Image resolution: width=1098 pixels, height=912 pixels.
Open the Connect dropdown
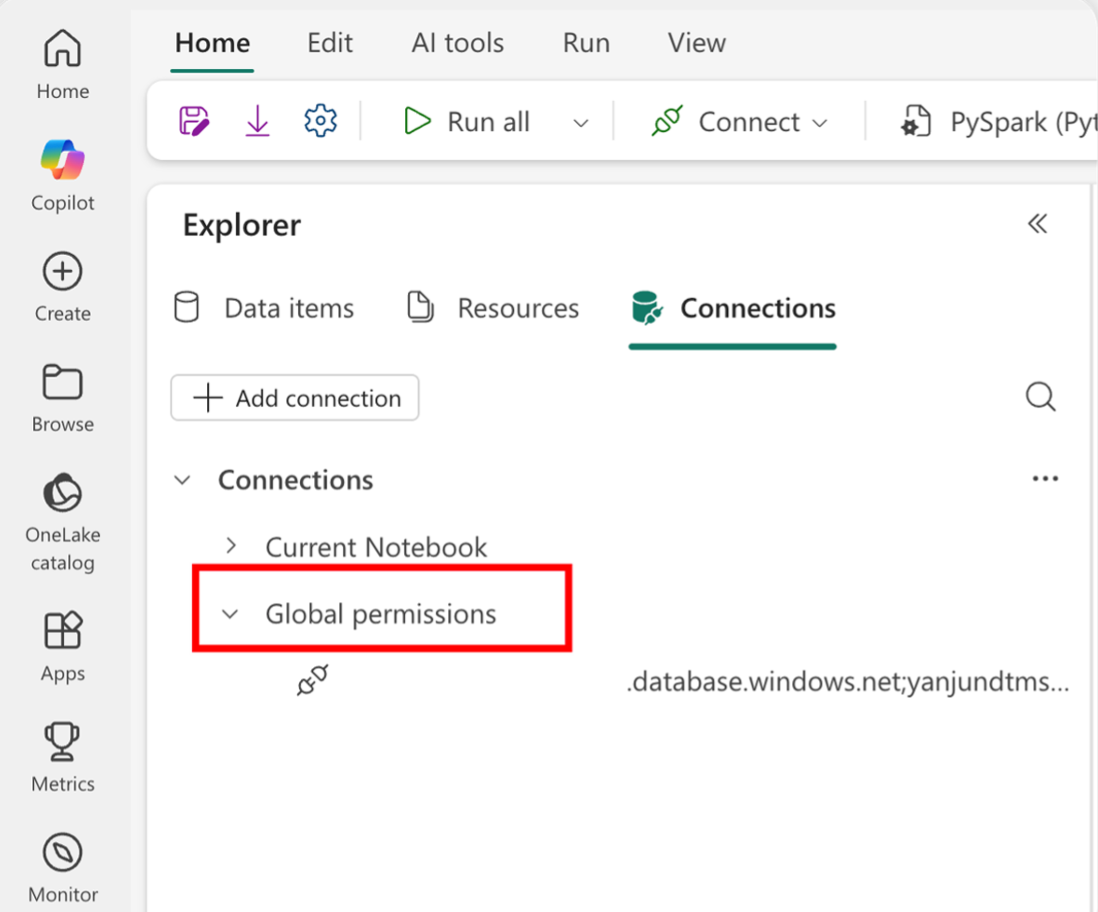(x=740, y=122)
